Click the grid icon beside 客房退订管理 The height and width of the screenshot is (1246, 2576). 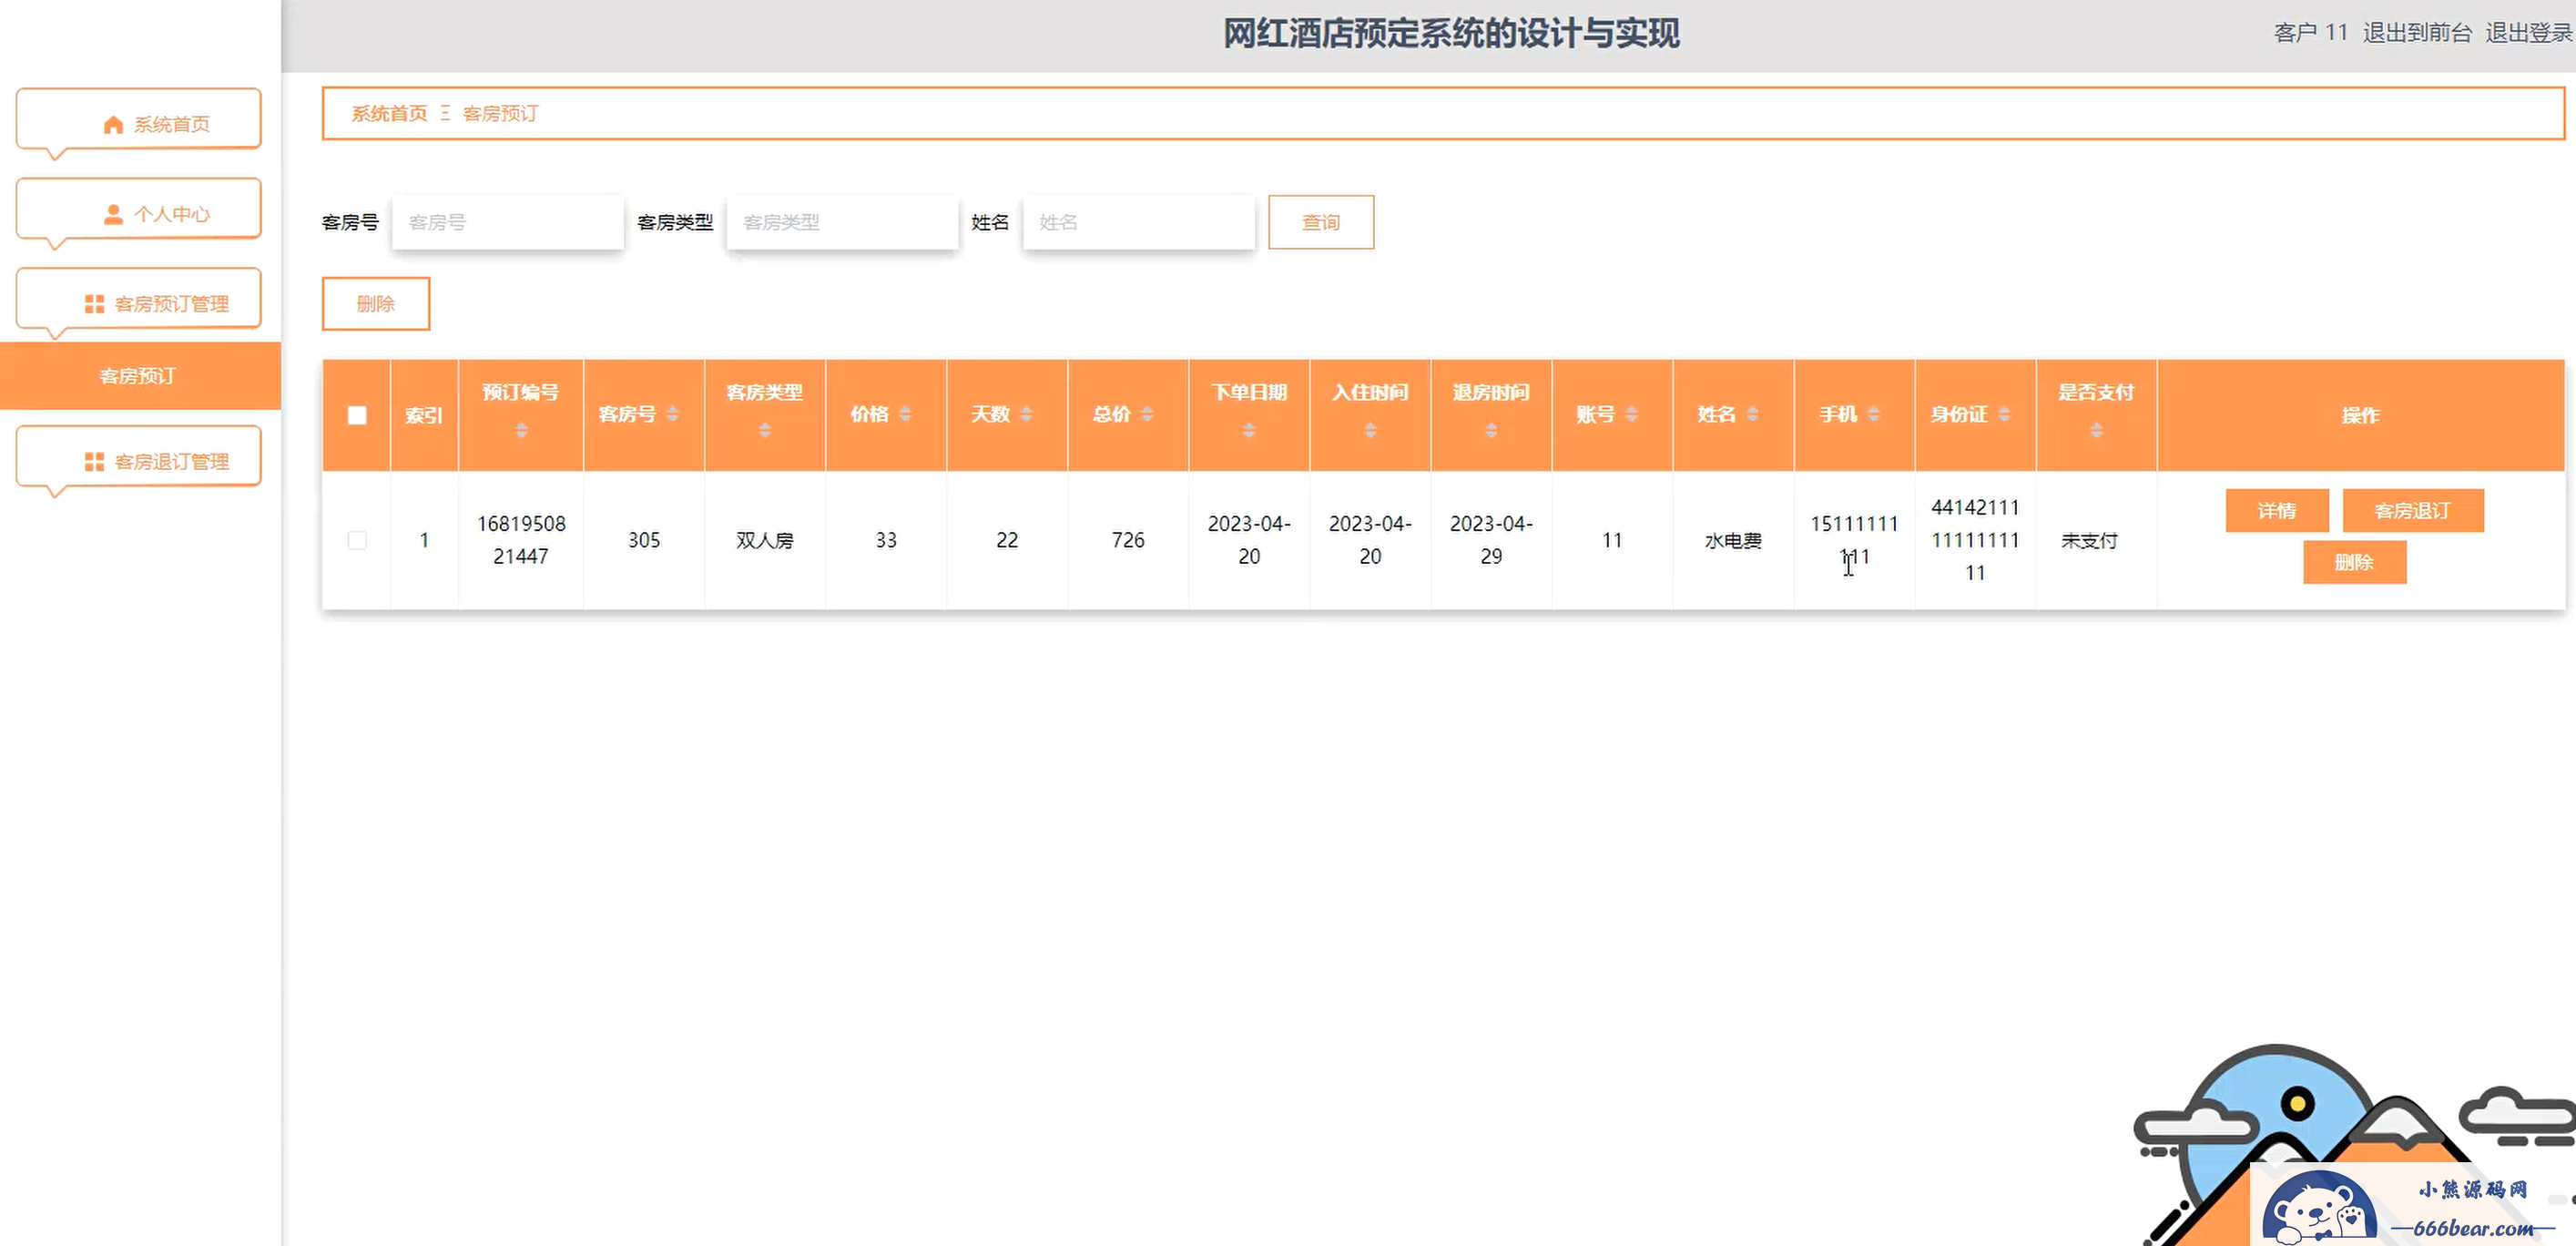coord(94,462)
